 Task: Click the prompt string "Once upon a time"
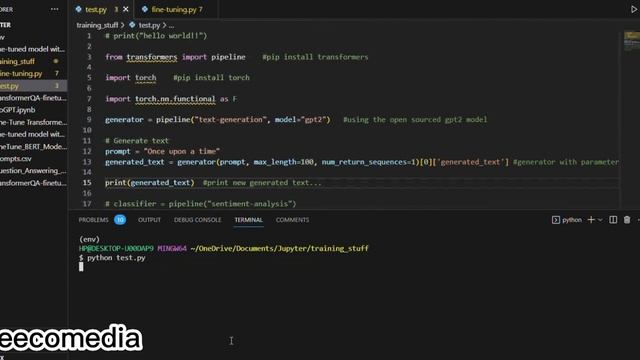pos(182,151)
